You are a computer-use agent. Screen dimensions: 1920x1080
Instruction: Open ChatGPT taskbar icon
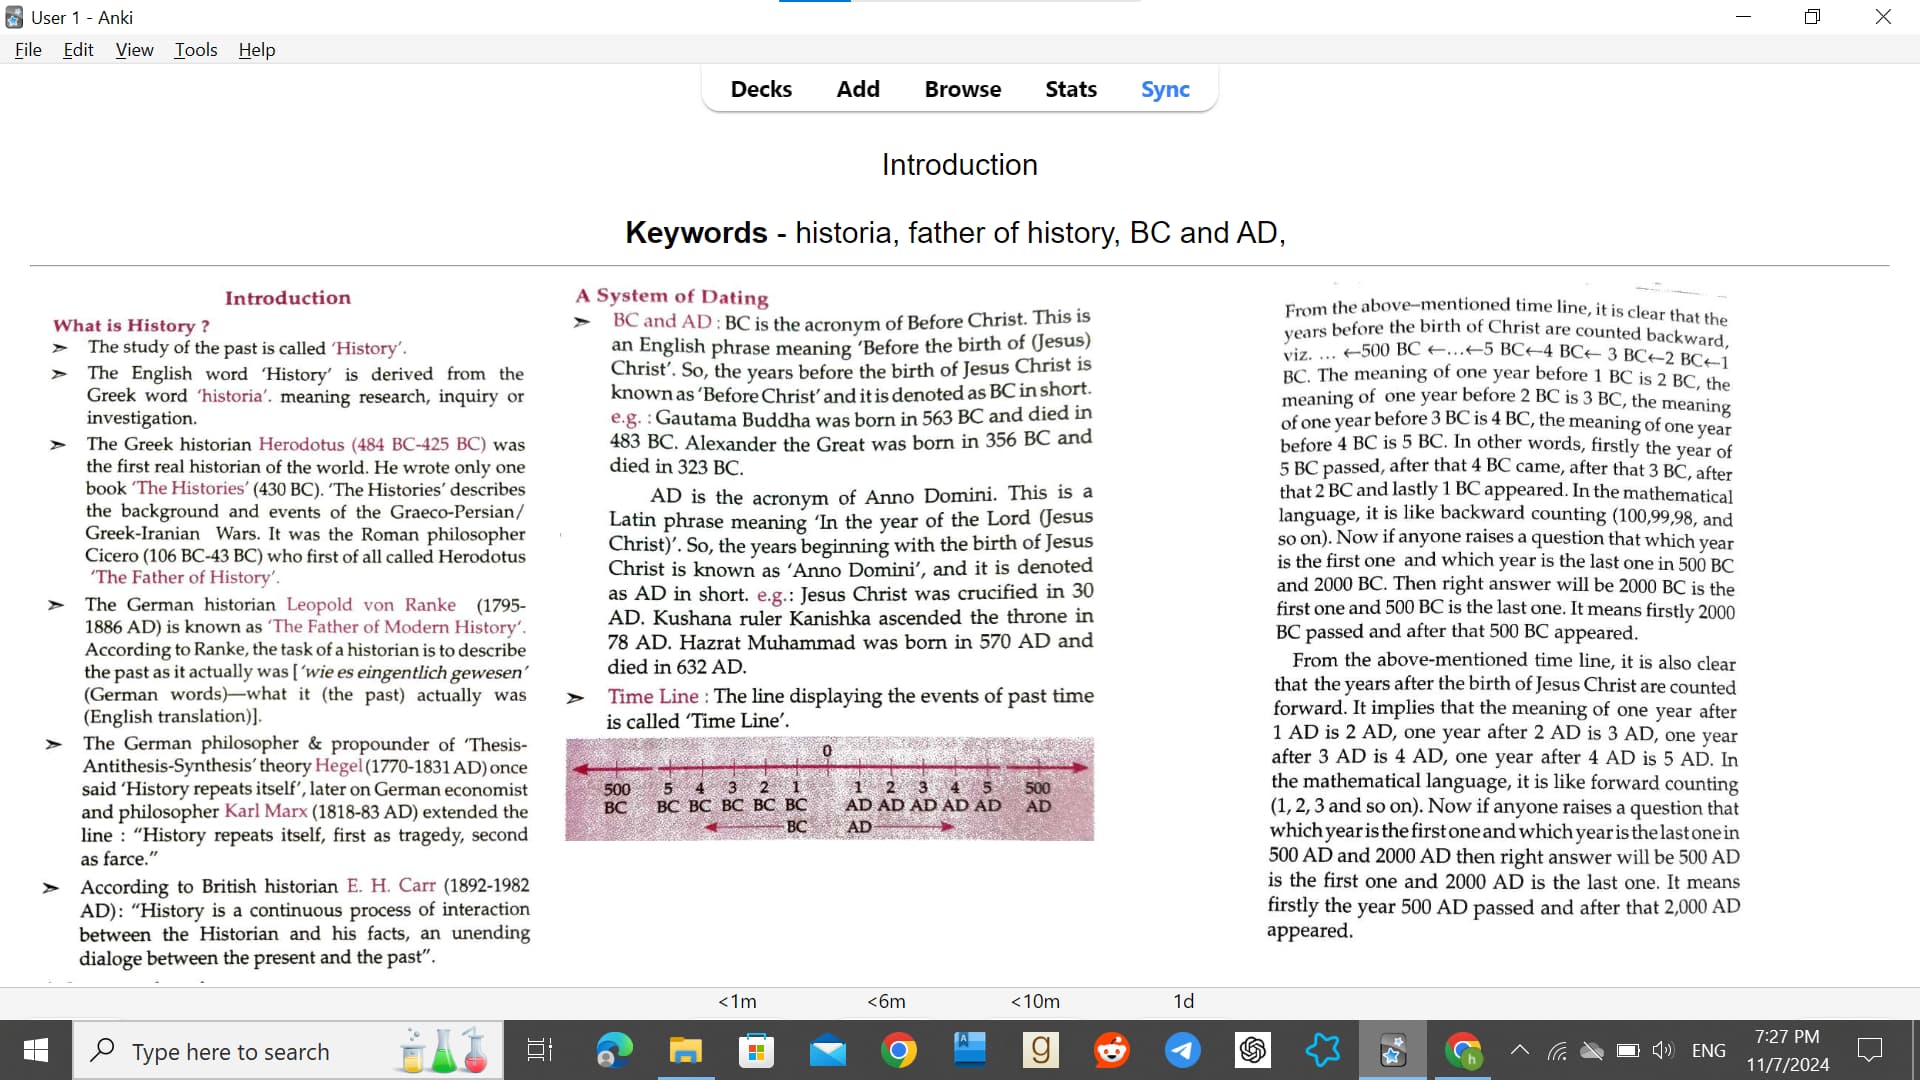pos(1252,1050)
